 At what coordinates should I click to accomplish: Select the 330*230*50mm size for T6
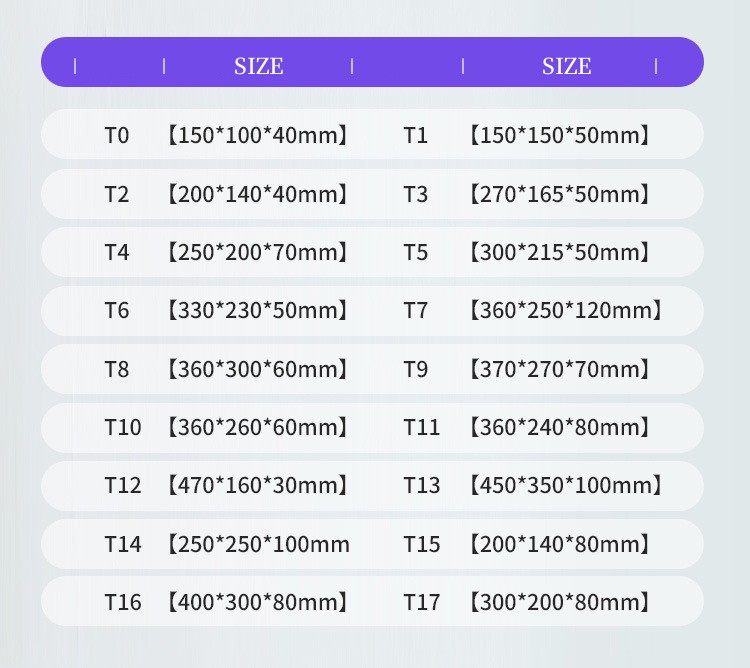point(257,311)
